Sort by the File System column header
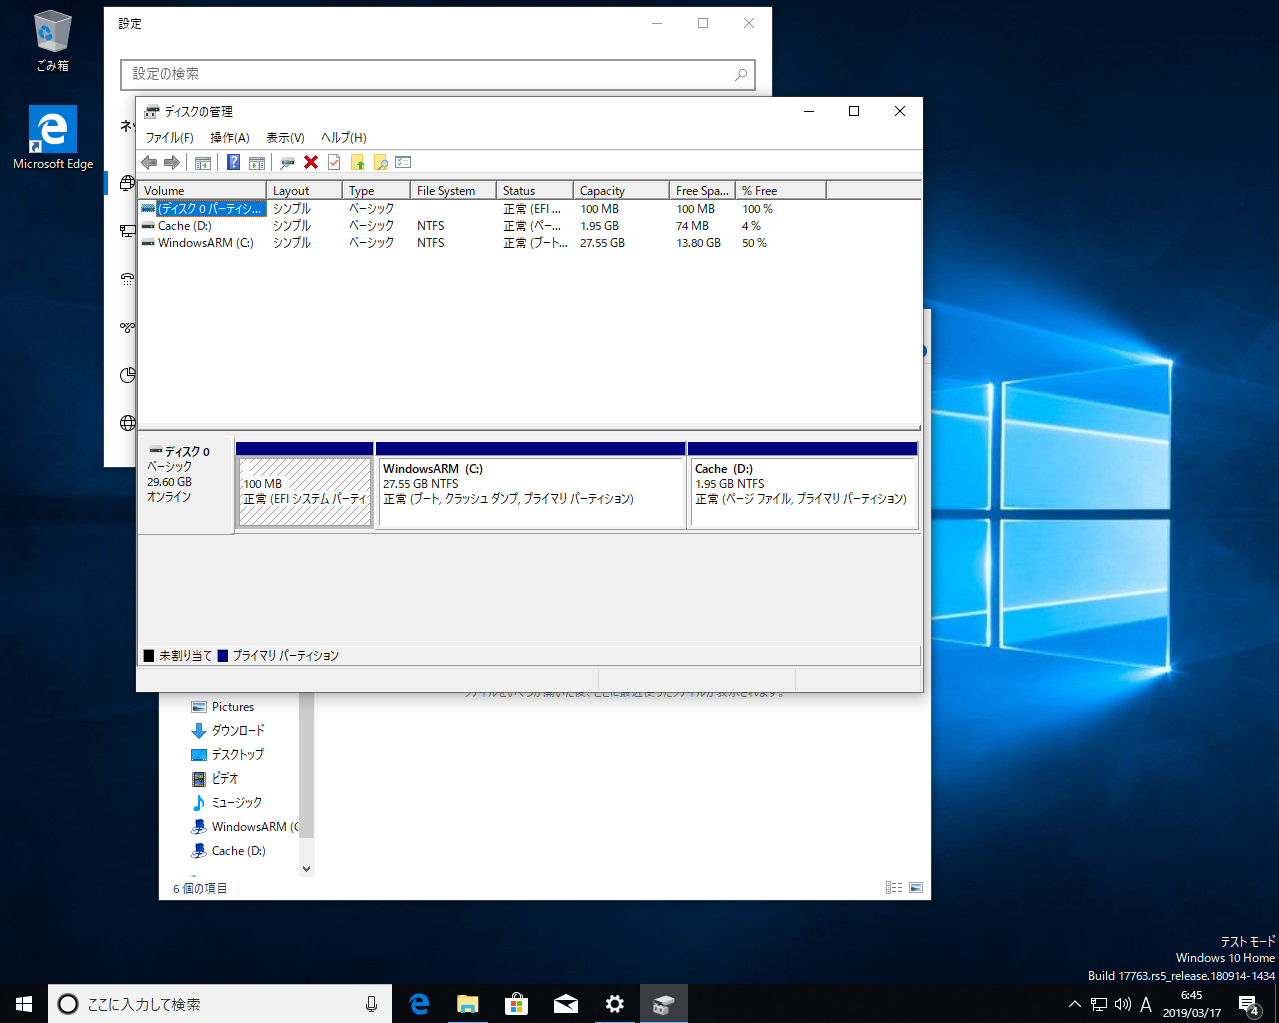Image resolution: width=1279 pixels, height=1023 pixels. pyautogui.click(x=453, y=191)
